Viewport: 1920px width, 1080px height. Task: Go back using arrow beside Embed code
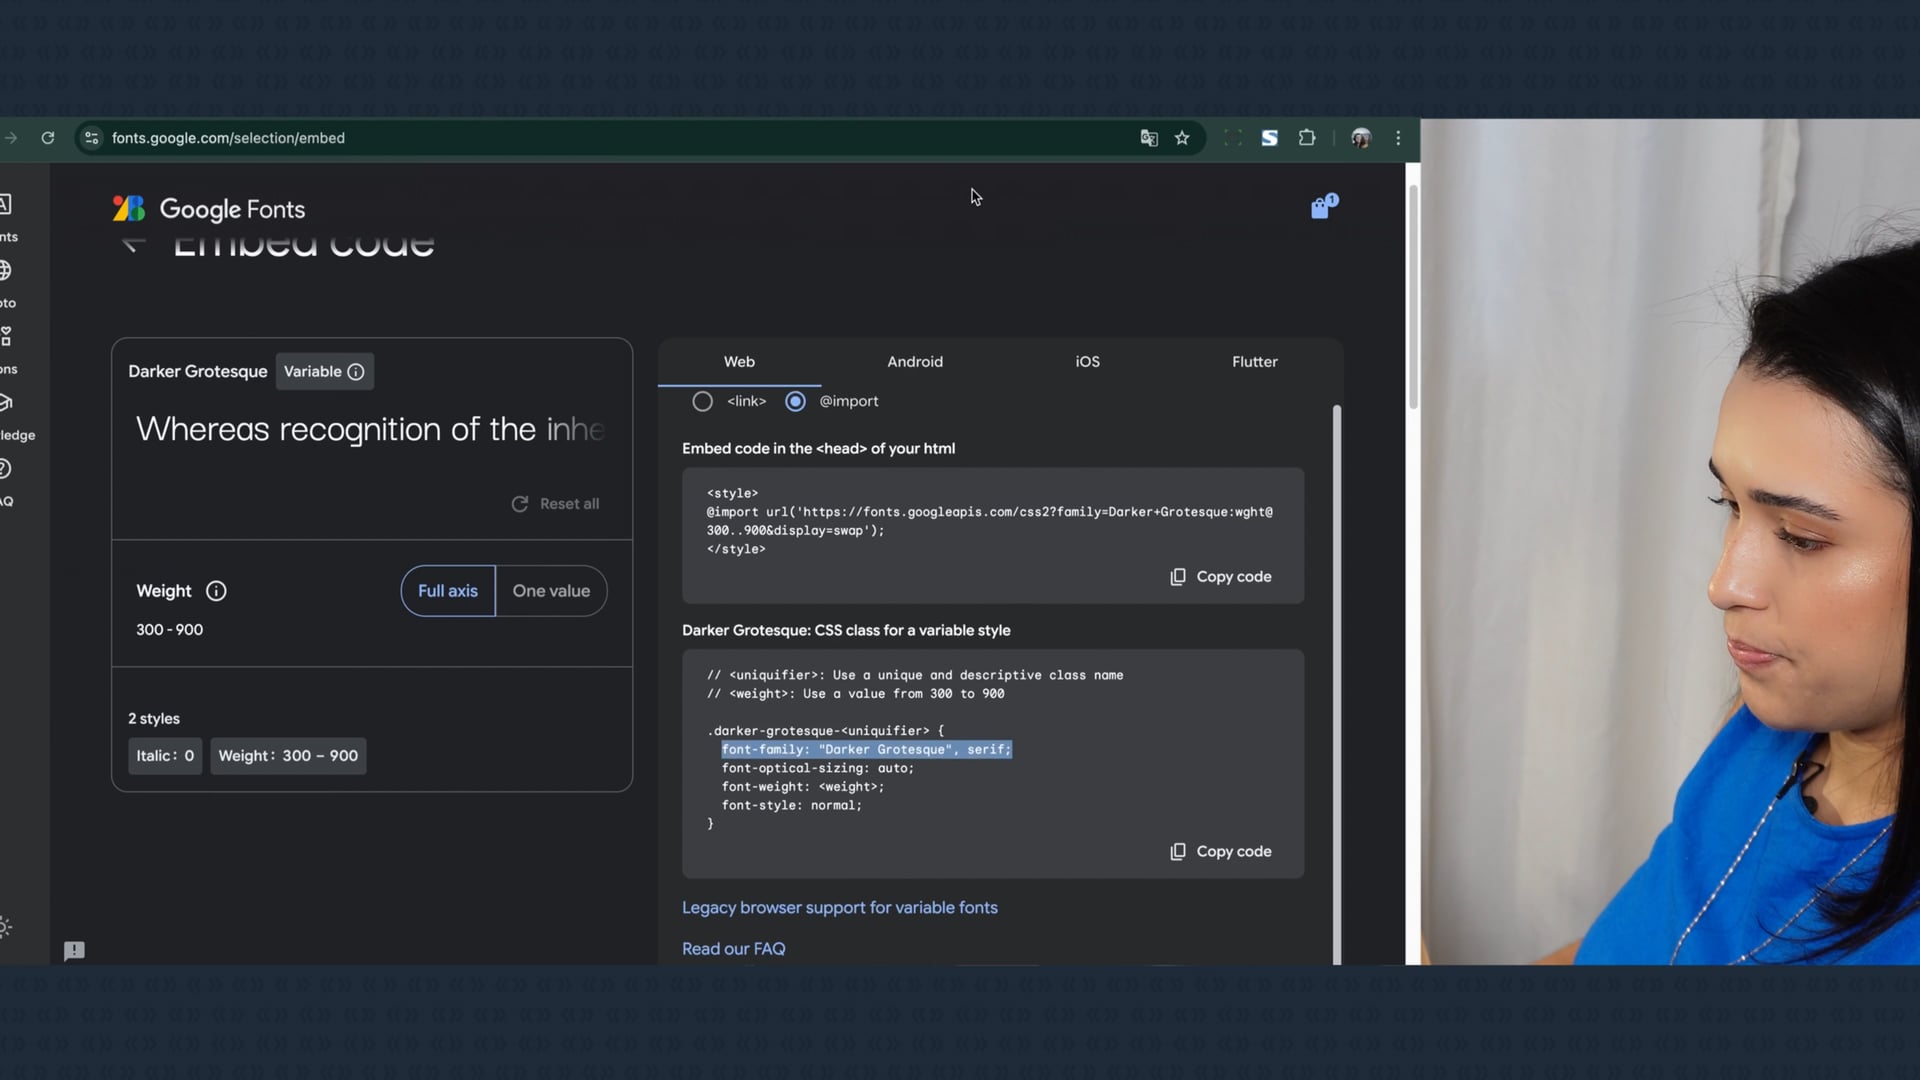pyautogui.click(x=133, y=244)
